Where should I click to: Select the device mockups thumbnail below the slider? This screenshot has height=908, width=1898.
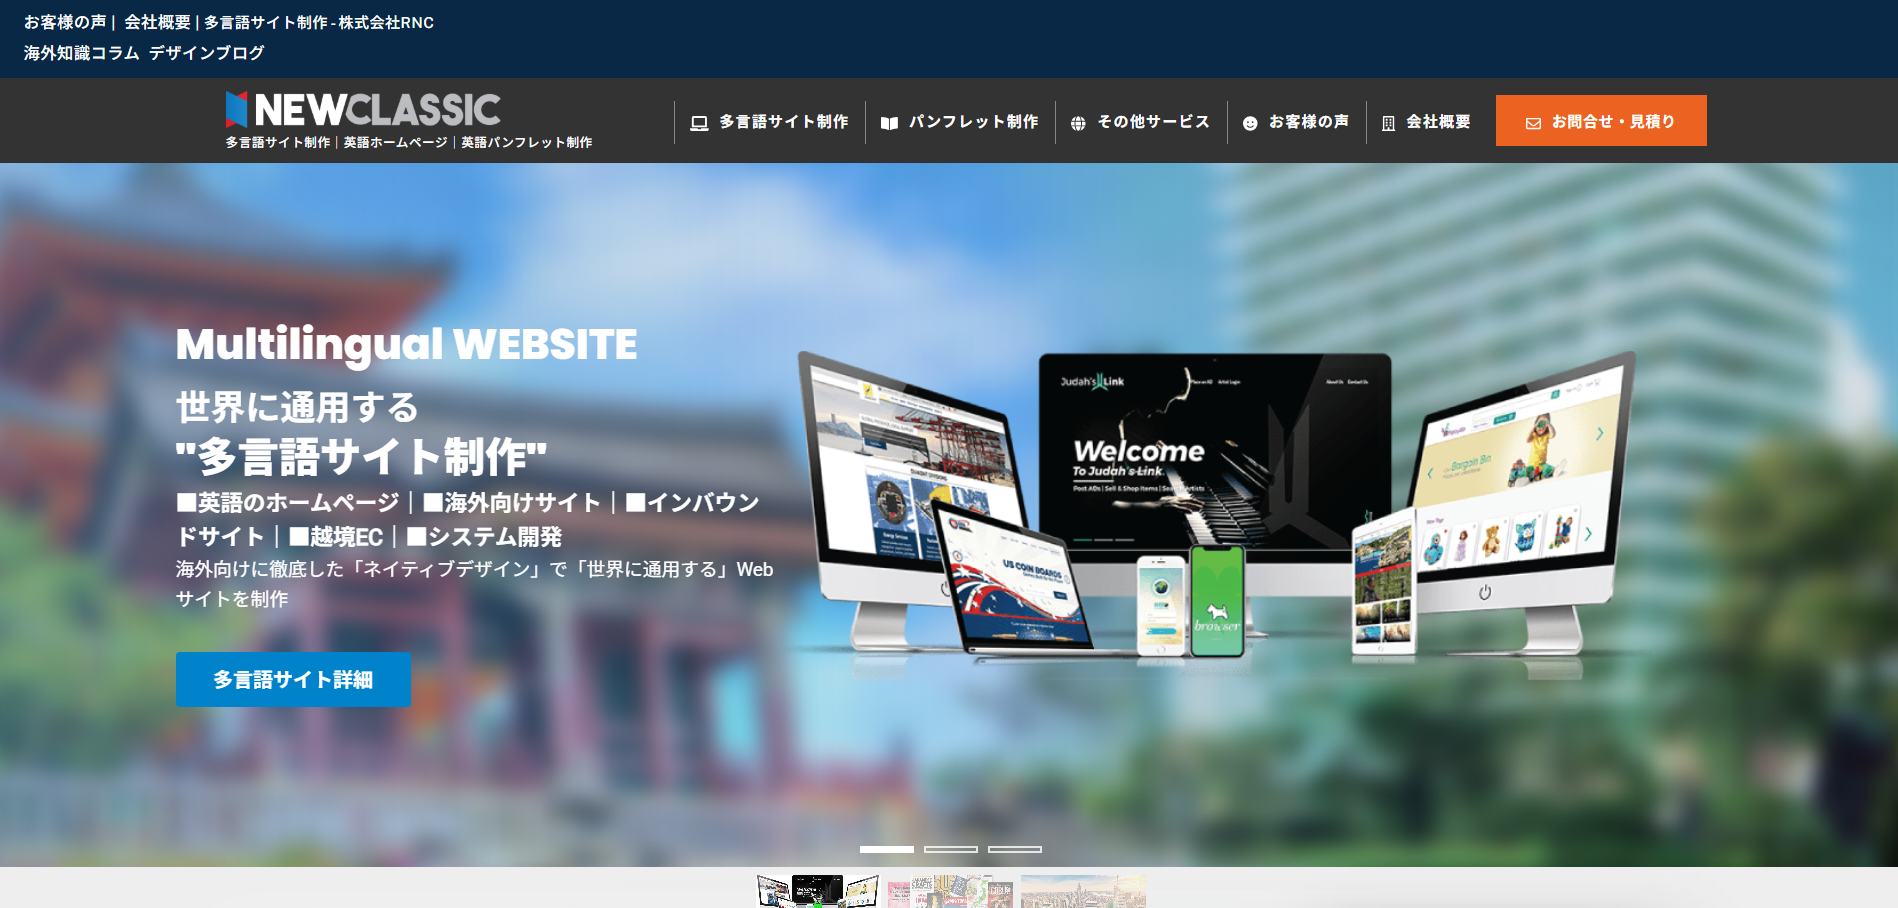click(x=817, y=891)
